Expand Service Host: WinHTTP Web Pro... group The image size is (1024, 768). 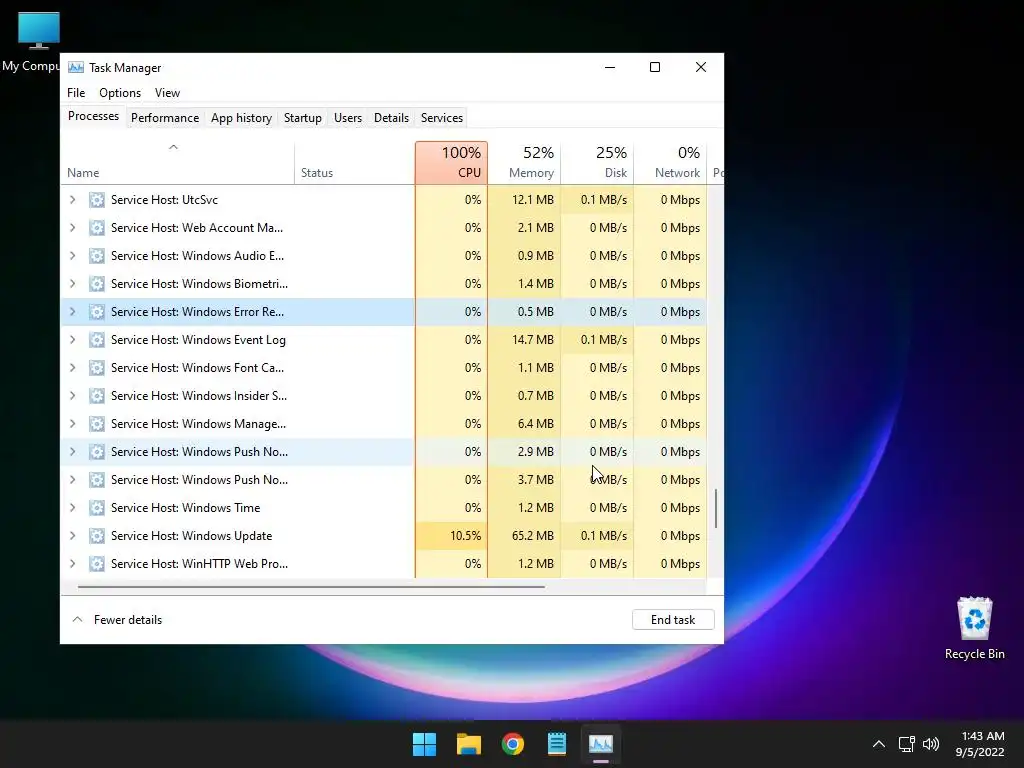pos(72,564)
